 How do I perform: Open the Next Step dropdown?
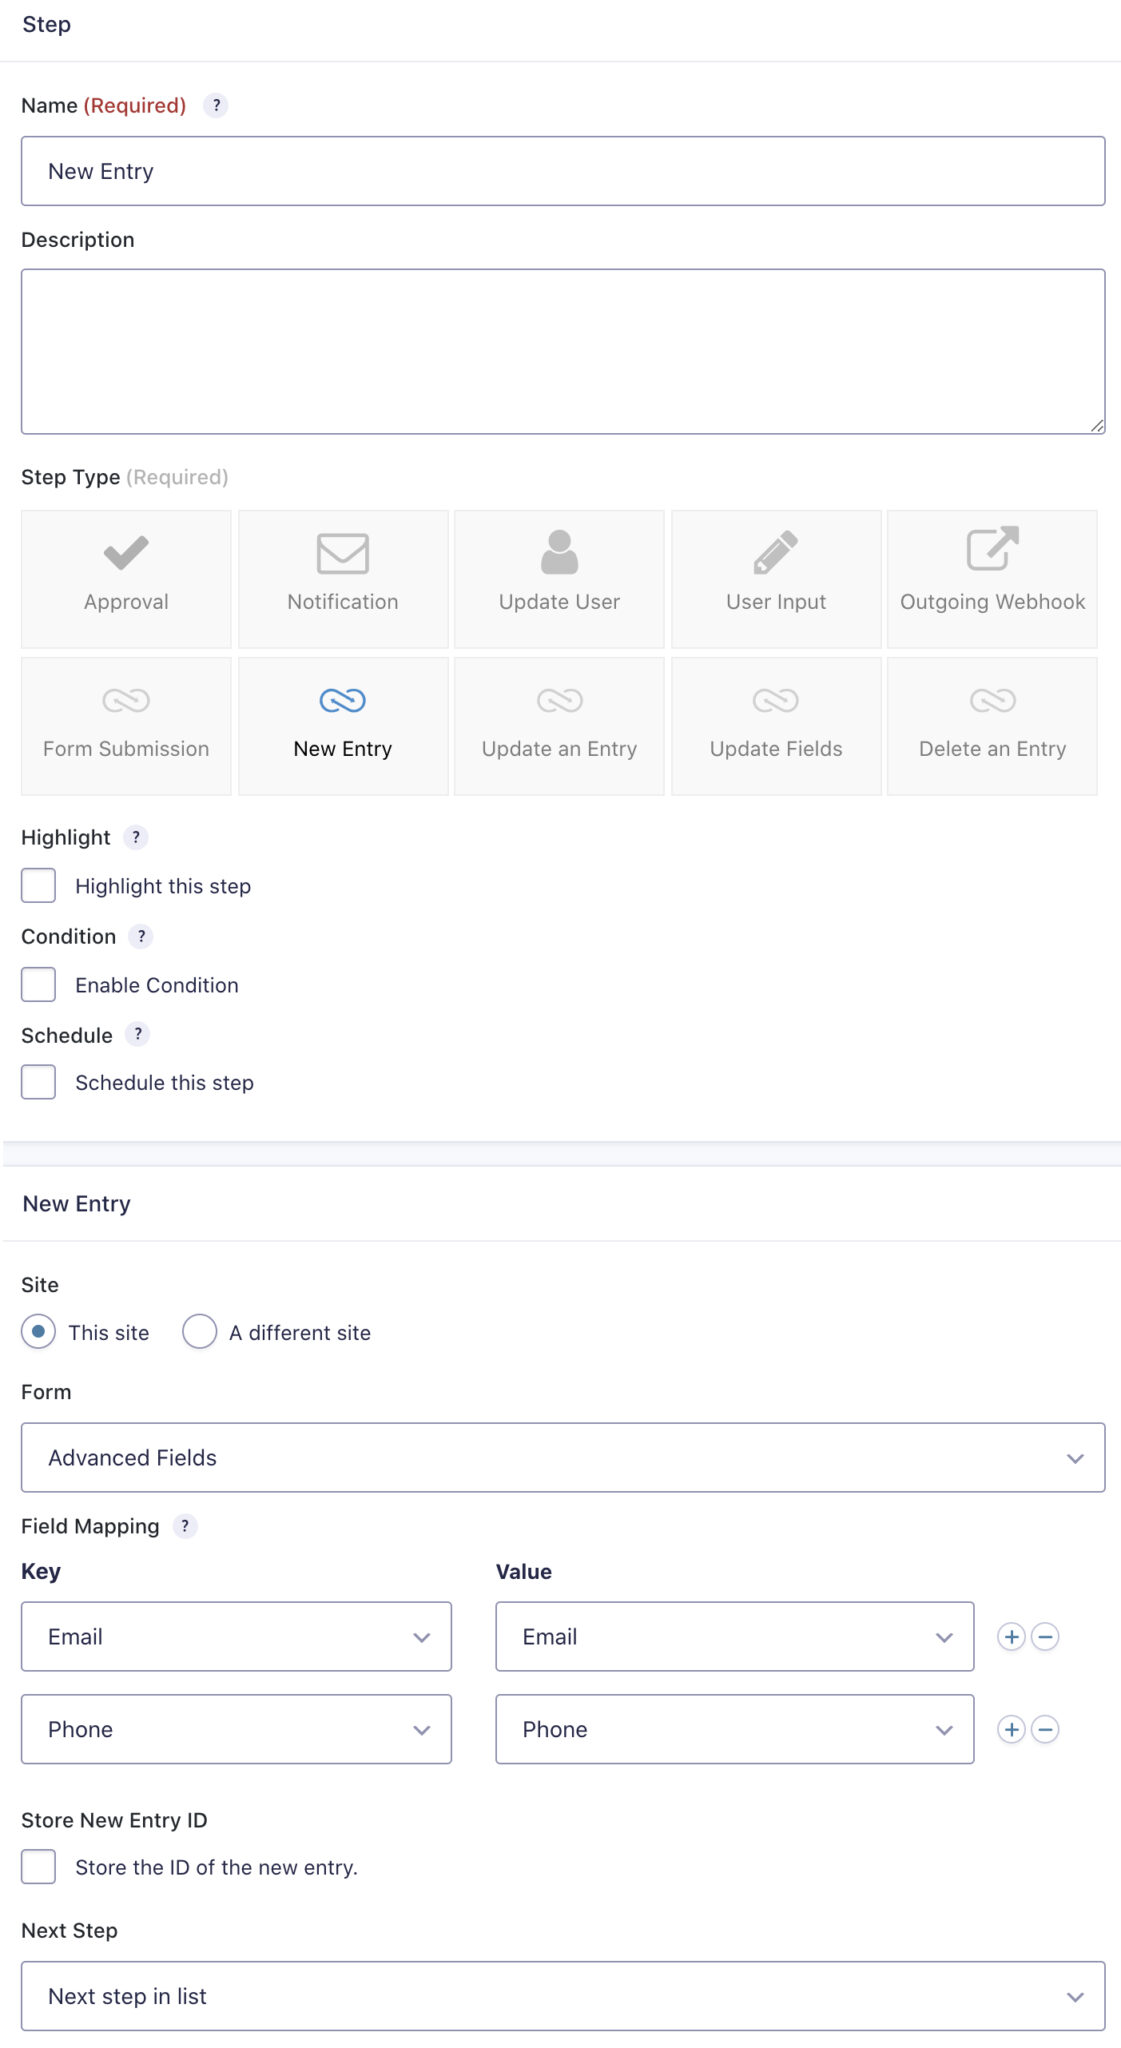tap(563, 1996)
